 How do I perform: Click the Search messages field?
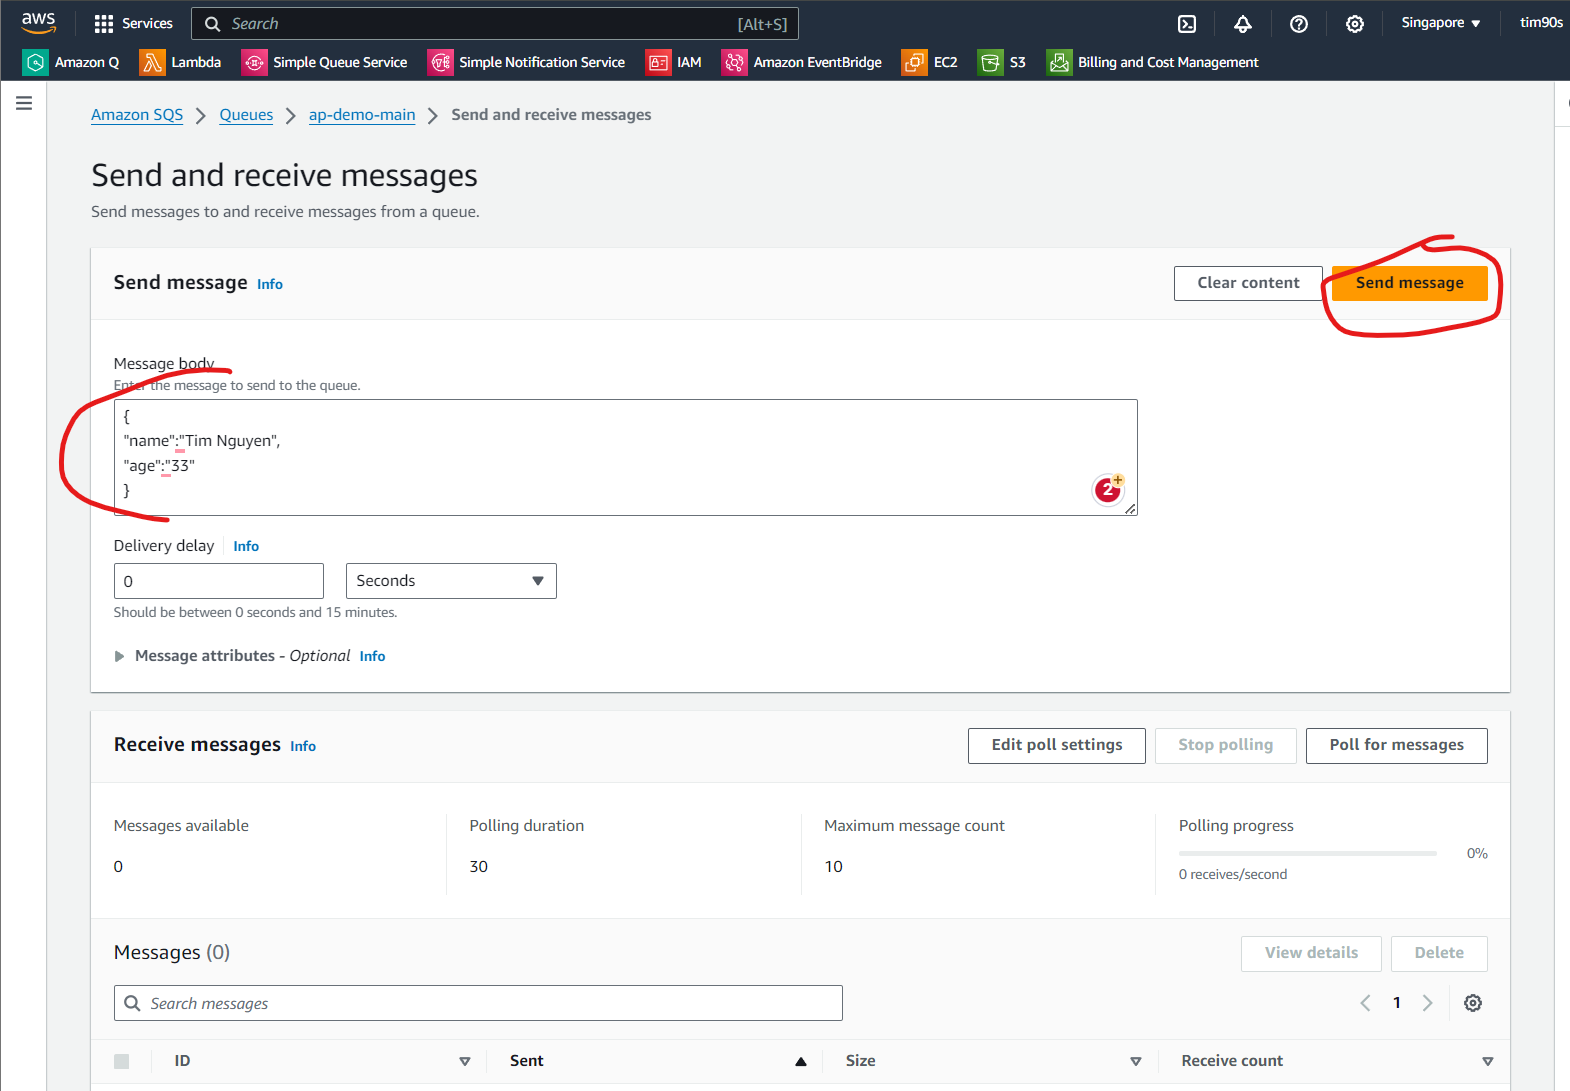[x=478, y=1003]
